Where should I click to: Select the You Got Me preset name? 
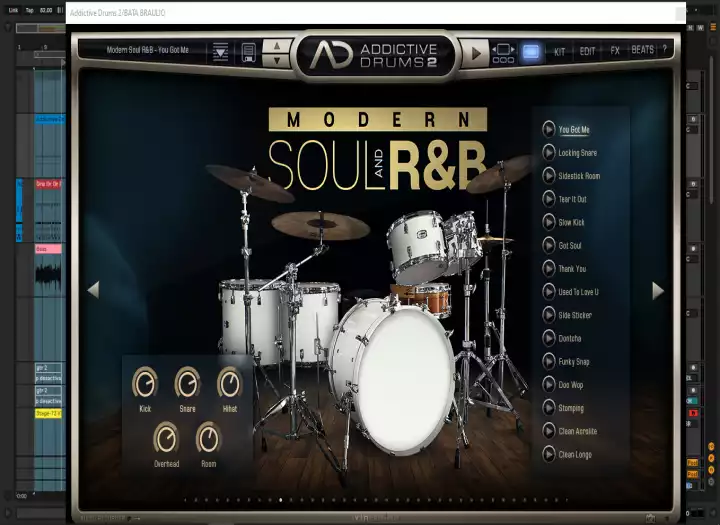click(574, 130)
